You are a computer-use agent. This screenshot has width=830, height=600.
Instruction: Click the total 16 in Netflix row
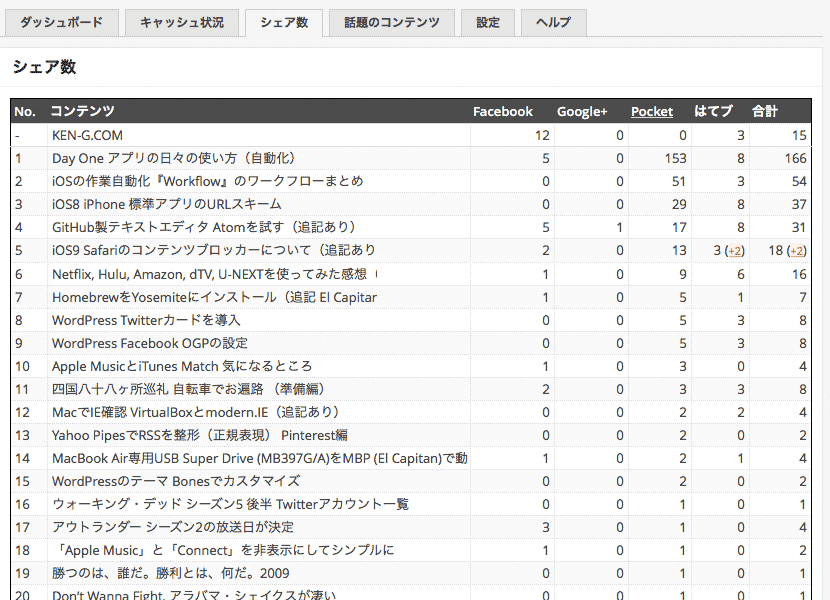[799, 274]
